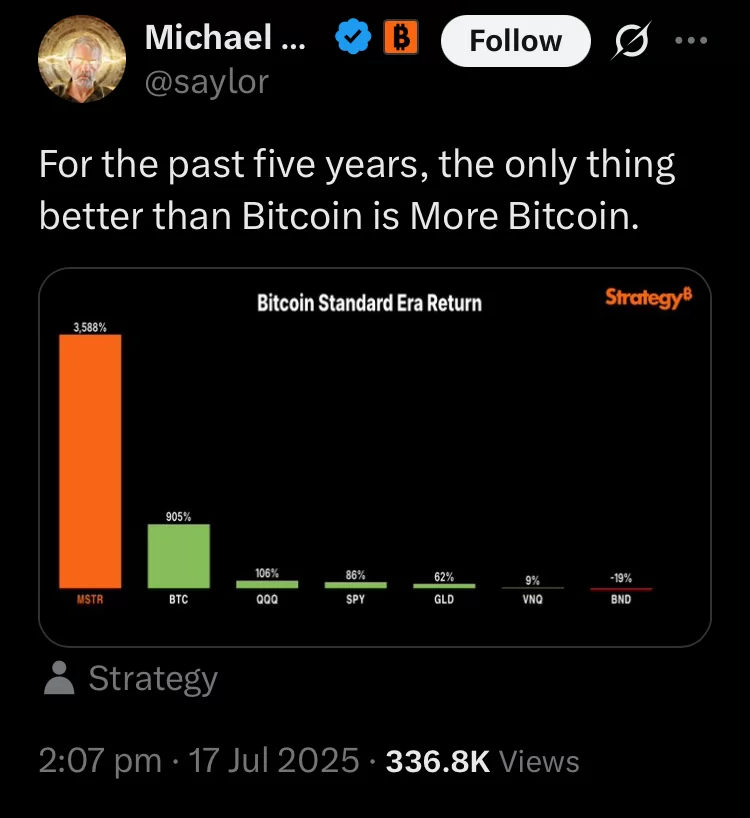This screenshot has height=818, width=750.
Task: Open the three-dot more options menu
Action: (x=691, y=40)
